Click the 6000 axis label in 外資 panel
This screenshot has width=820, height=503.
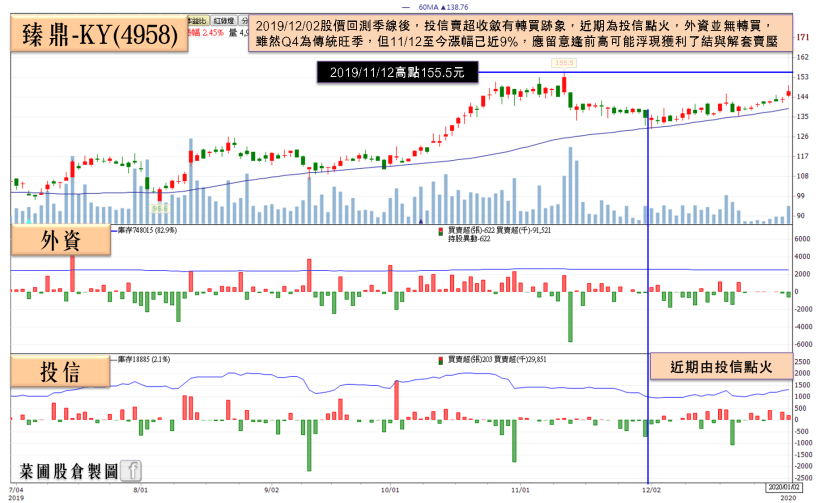(802, 239)
